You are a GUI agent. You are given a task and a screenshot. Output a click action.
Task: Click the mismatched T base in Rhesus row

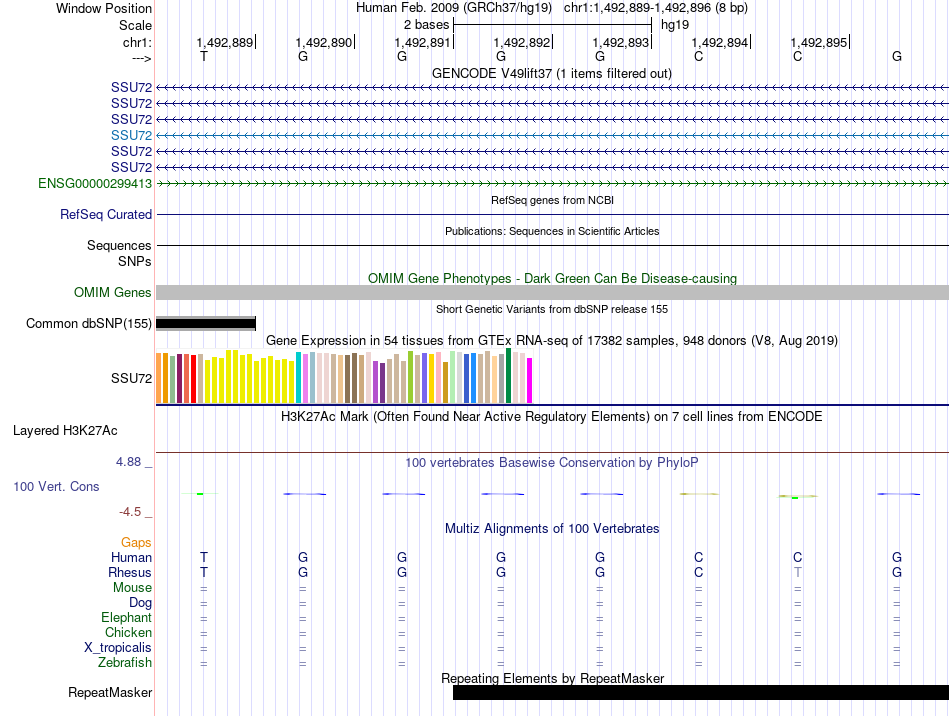[x=797, y=572]
